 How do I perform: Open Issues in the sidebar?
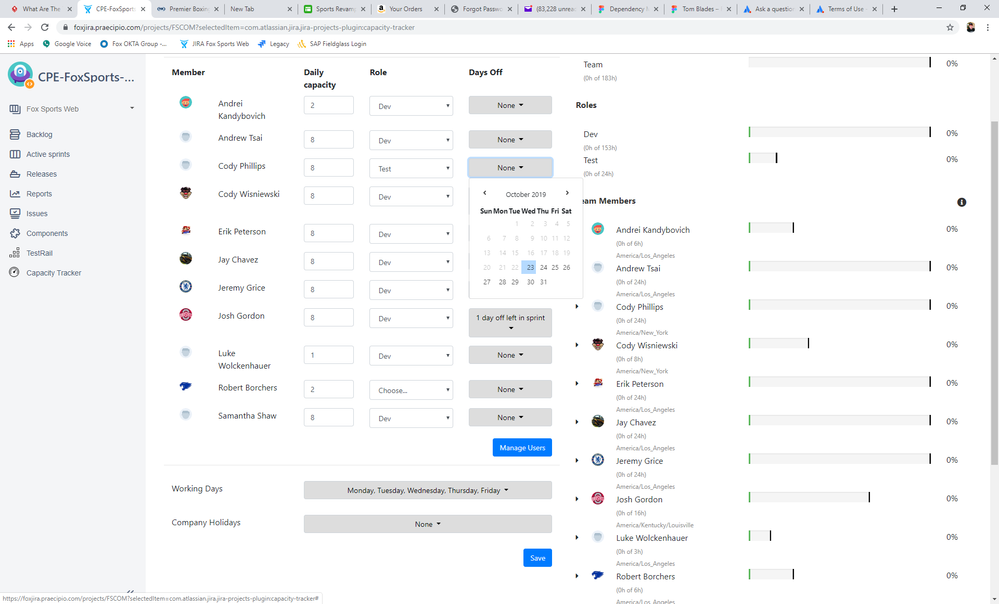36,213
